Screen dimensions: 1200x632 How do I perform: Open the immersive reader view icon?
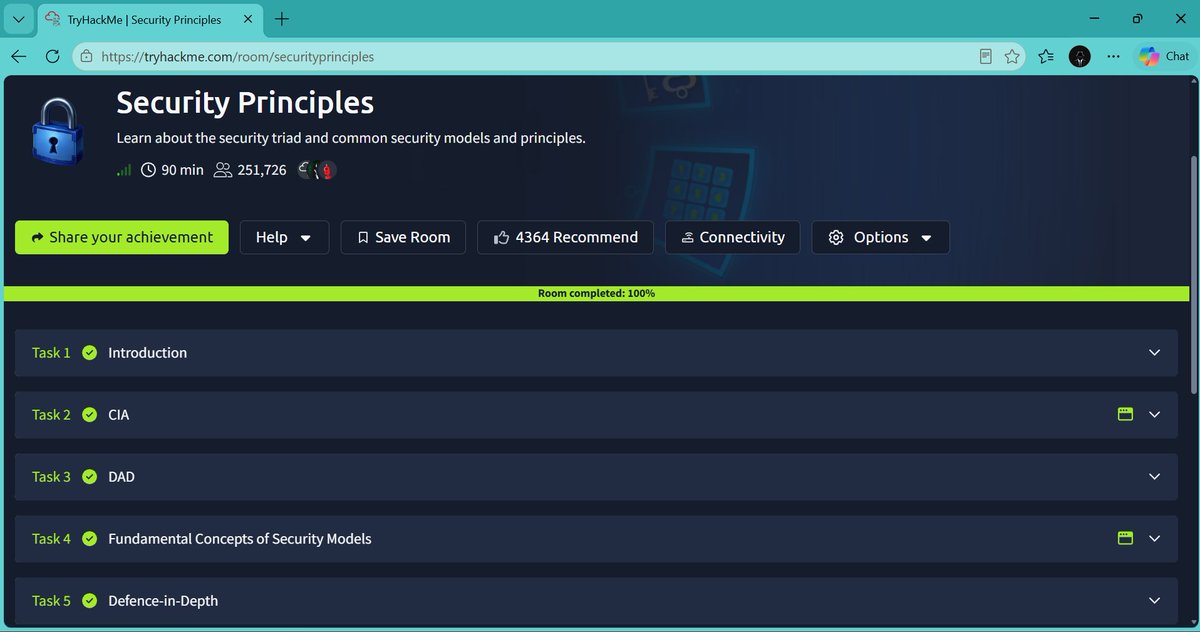tap(986, 57)
